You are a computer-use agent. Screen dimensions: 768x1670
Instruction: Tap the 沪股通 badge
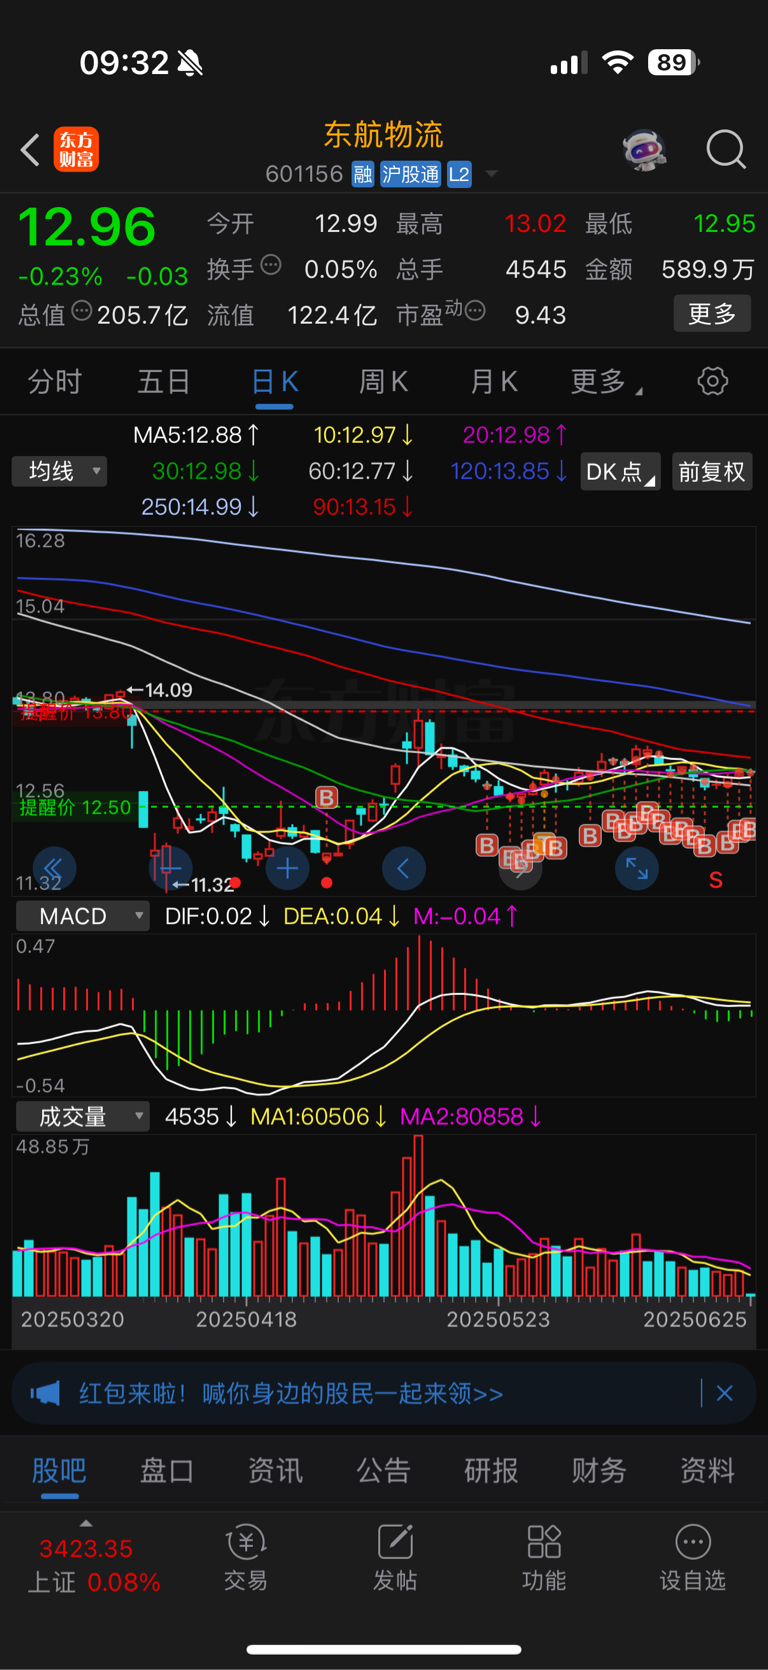[410, 175]
